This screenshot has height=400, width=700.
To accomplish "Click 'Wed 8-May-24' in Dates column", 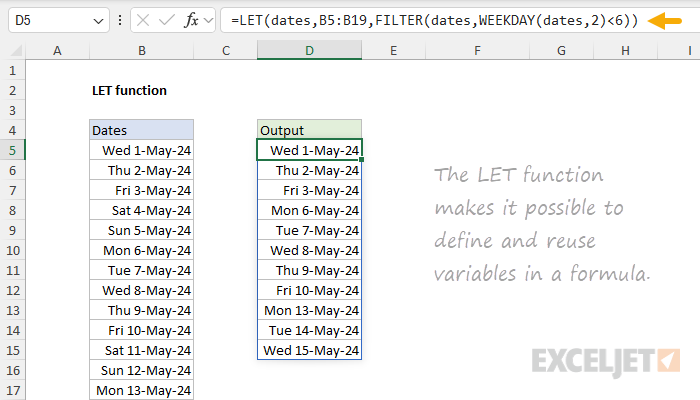I will pyautogui.click(x=142, y=290).
